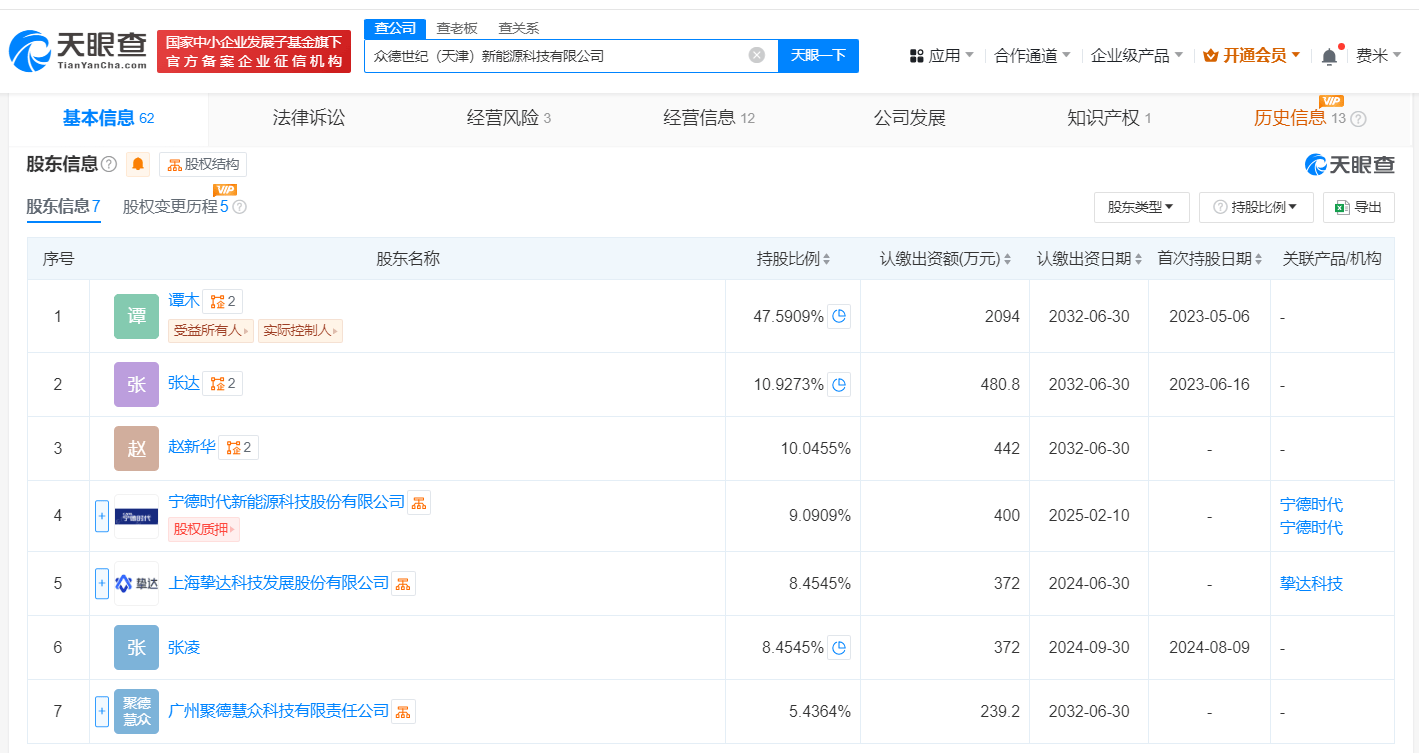The height and width of the screenshot is (753, 1419).
Task: Click help icon next to 股权变更历程
Action: tap(239, 207)
